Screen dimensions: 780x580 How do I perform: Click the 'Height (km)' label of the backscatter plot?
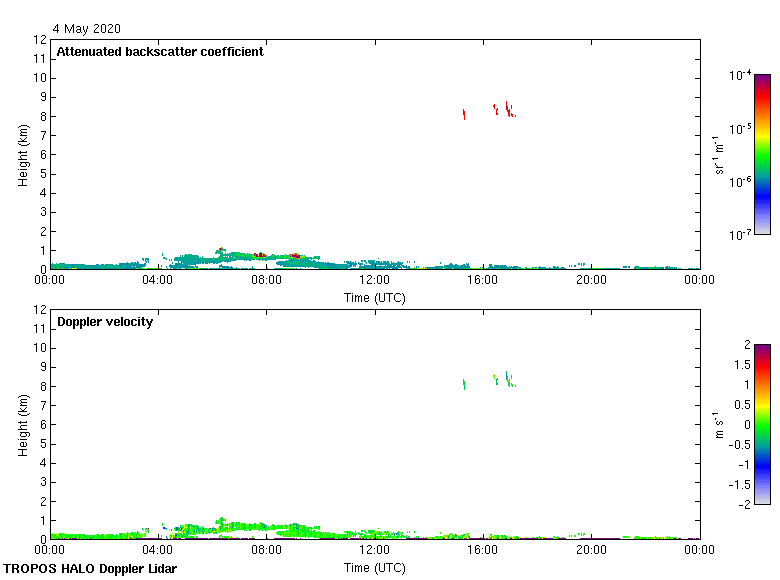point(23,155)
